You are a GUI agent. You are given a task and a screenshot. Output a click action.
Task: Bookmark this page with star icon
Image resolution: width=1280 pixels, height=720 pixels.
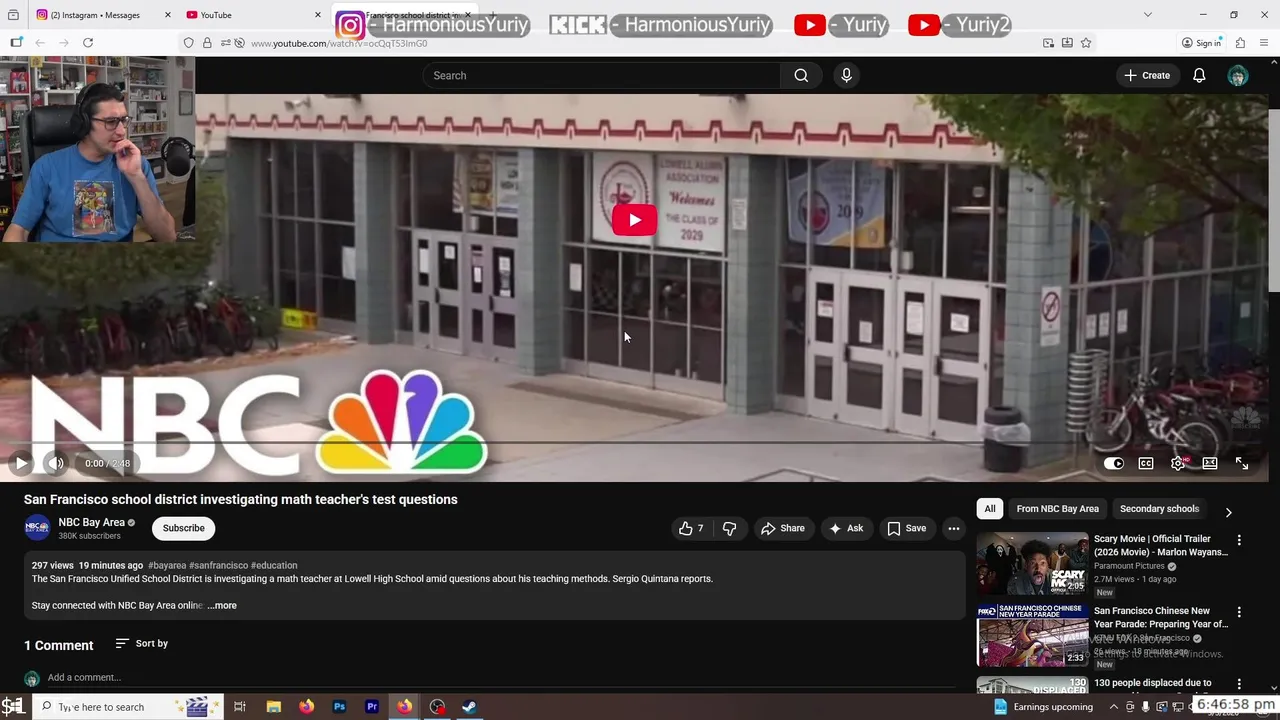[1086, 43]
